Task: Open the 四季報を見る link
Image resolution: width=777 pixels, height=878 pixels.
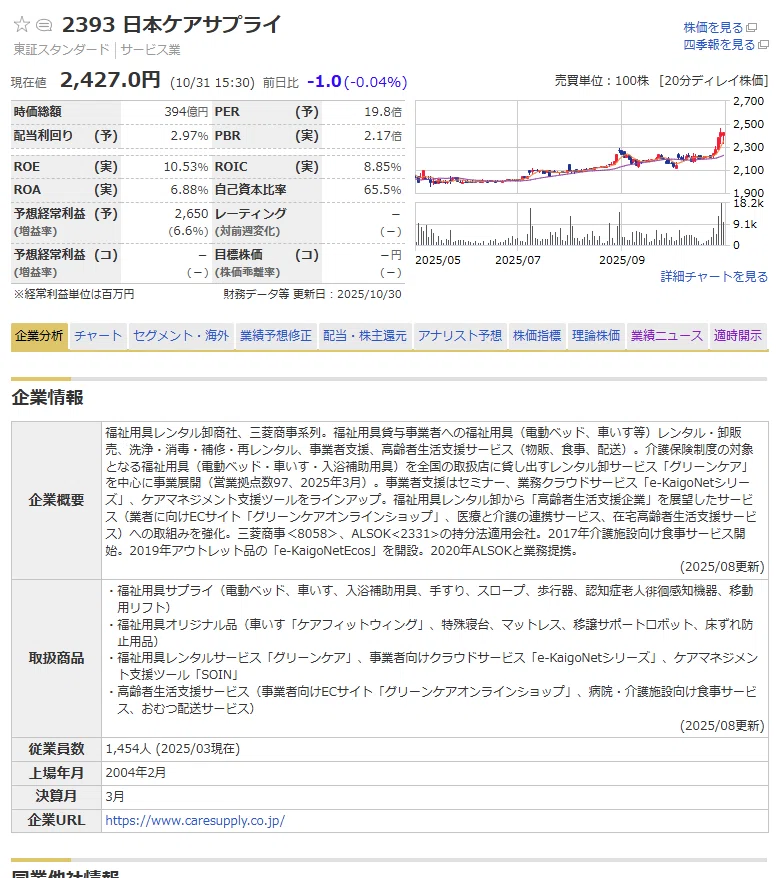Action: click(719, 45)
